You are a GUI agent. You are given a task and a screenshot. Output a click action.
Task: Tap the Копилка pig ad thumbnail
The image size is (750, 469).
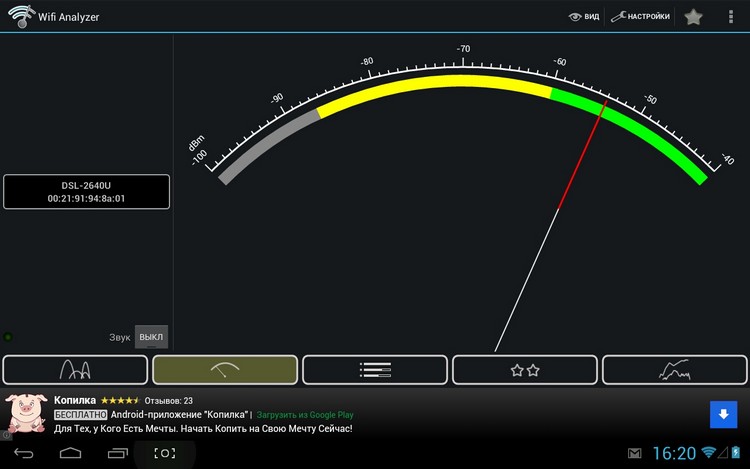click(x=26, y=413)
